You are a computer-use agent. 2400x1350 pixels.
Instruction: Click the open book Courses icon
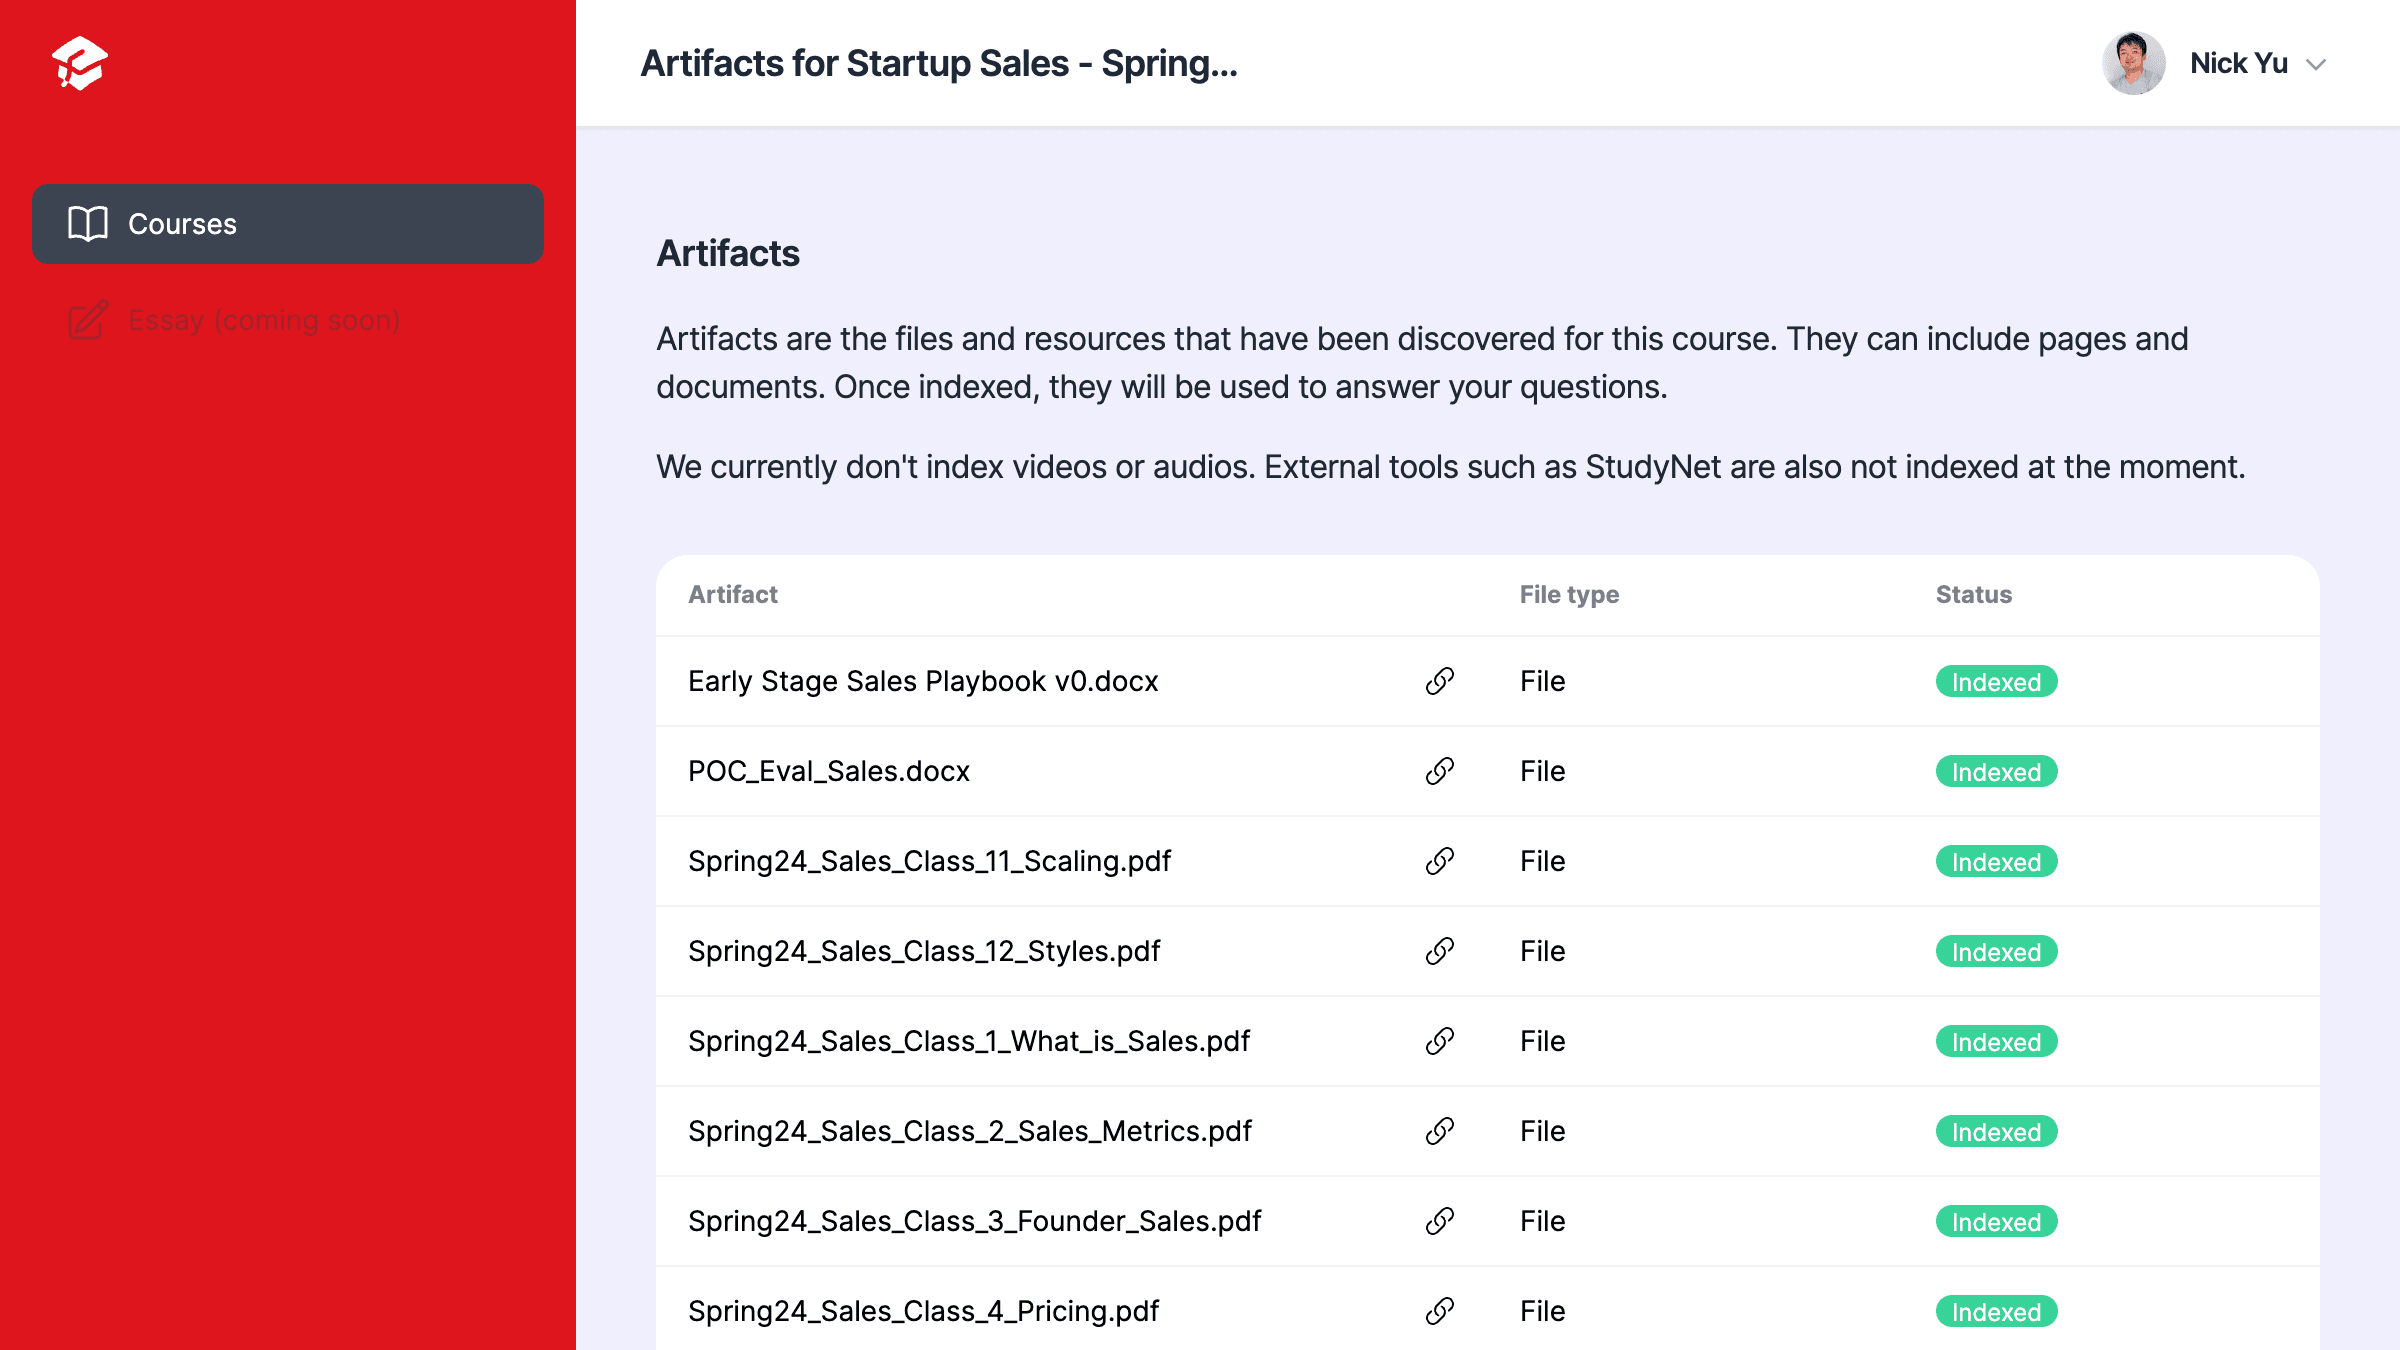tap(88, 224)
